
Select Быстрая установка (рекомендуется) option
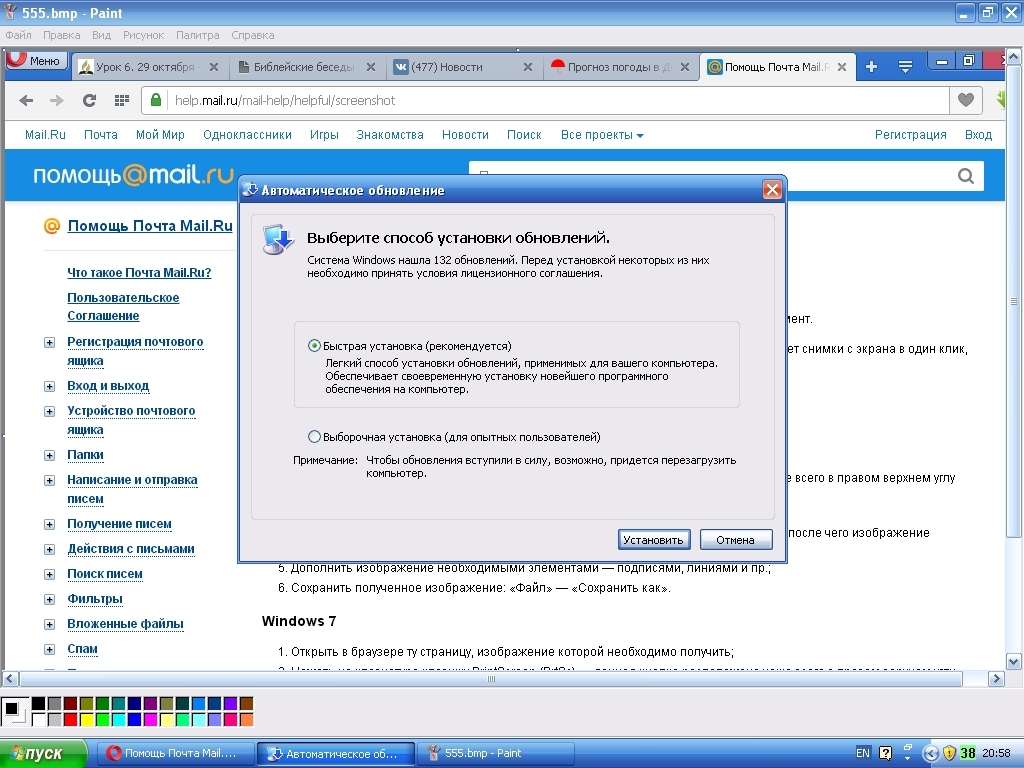tap(314, 345)
